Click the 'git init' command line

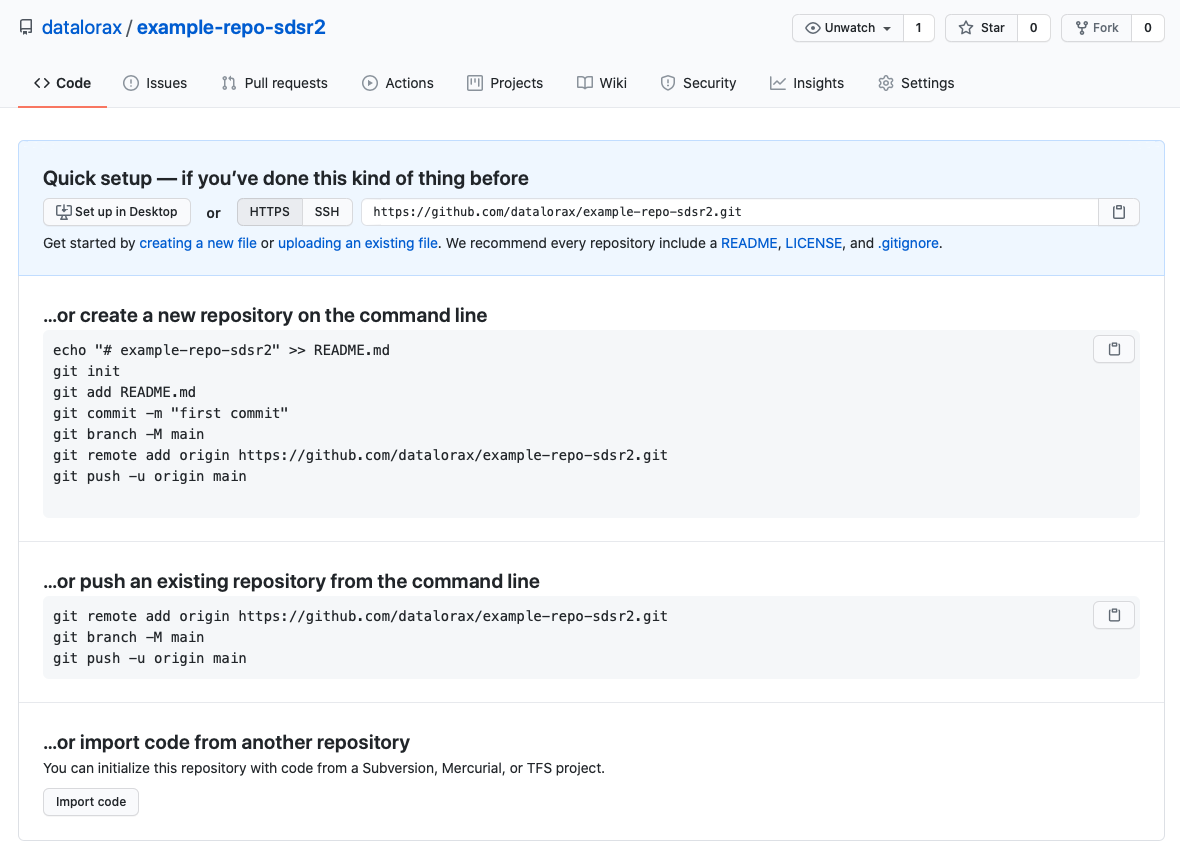pos(87,371)
